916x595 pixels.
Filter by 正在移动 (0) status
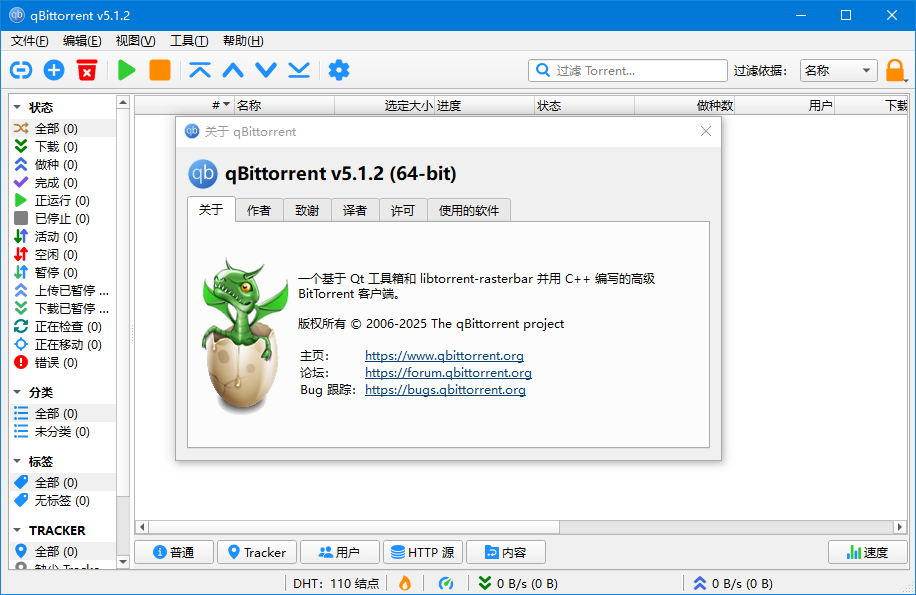click(x=63, y=345)
